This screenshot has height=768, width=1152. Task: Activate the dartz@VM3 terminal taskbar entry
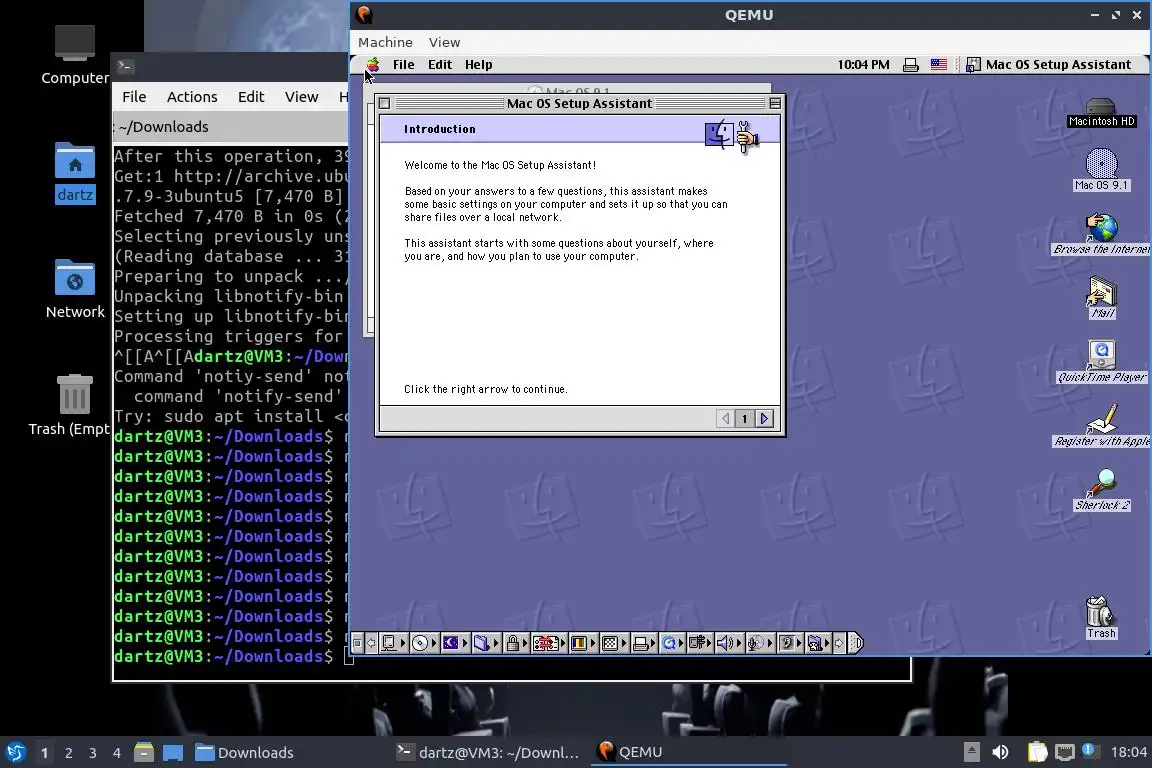pos(488,753)
